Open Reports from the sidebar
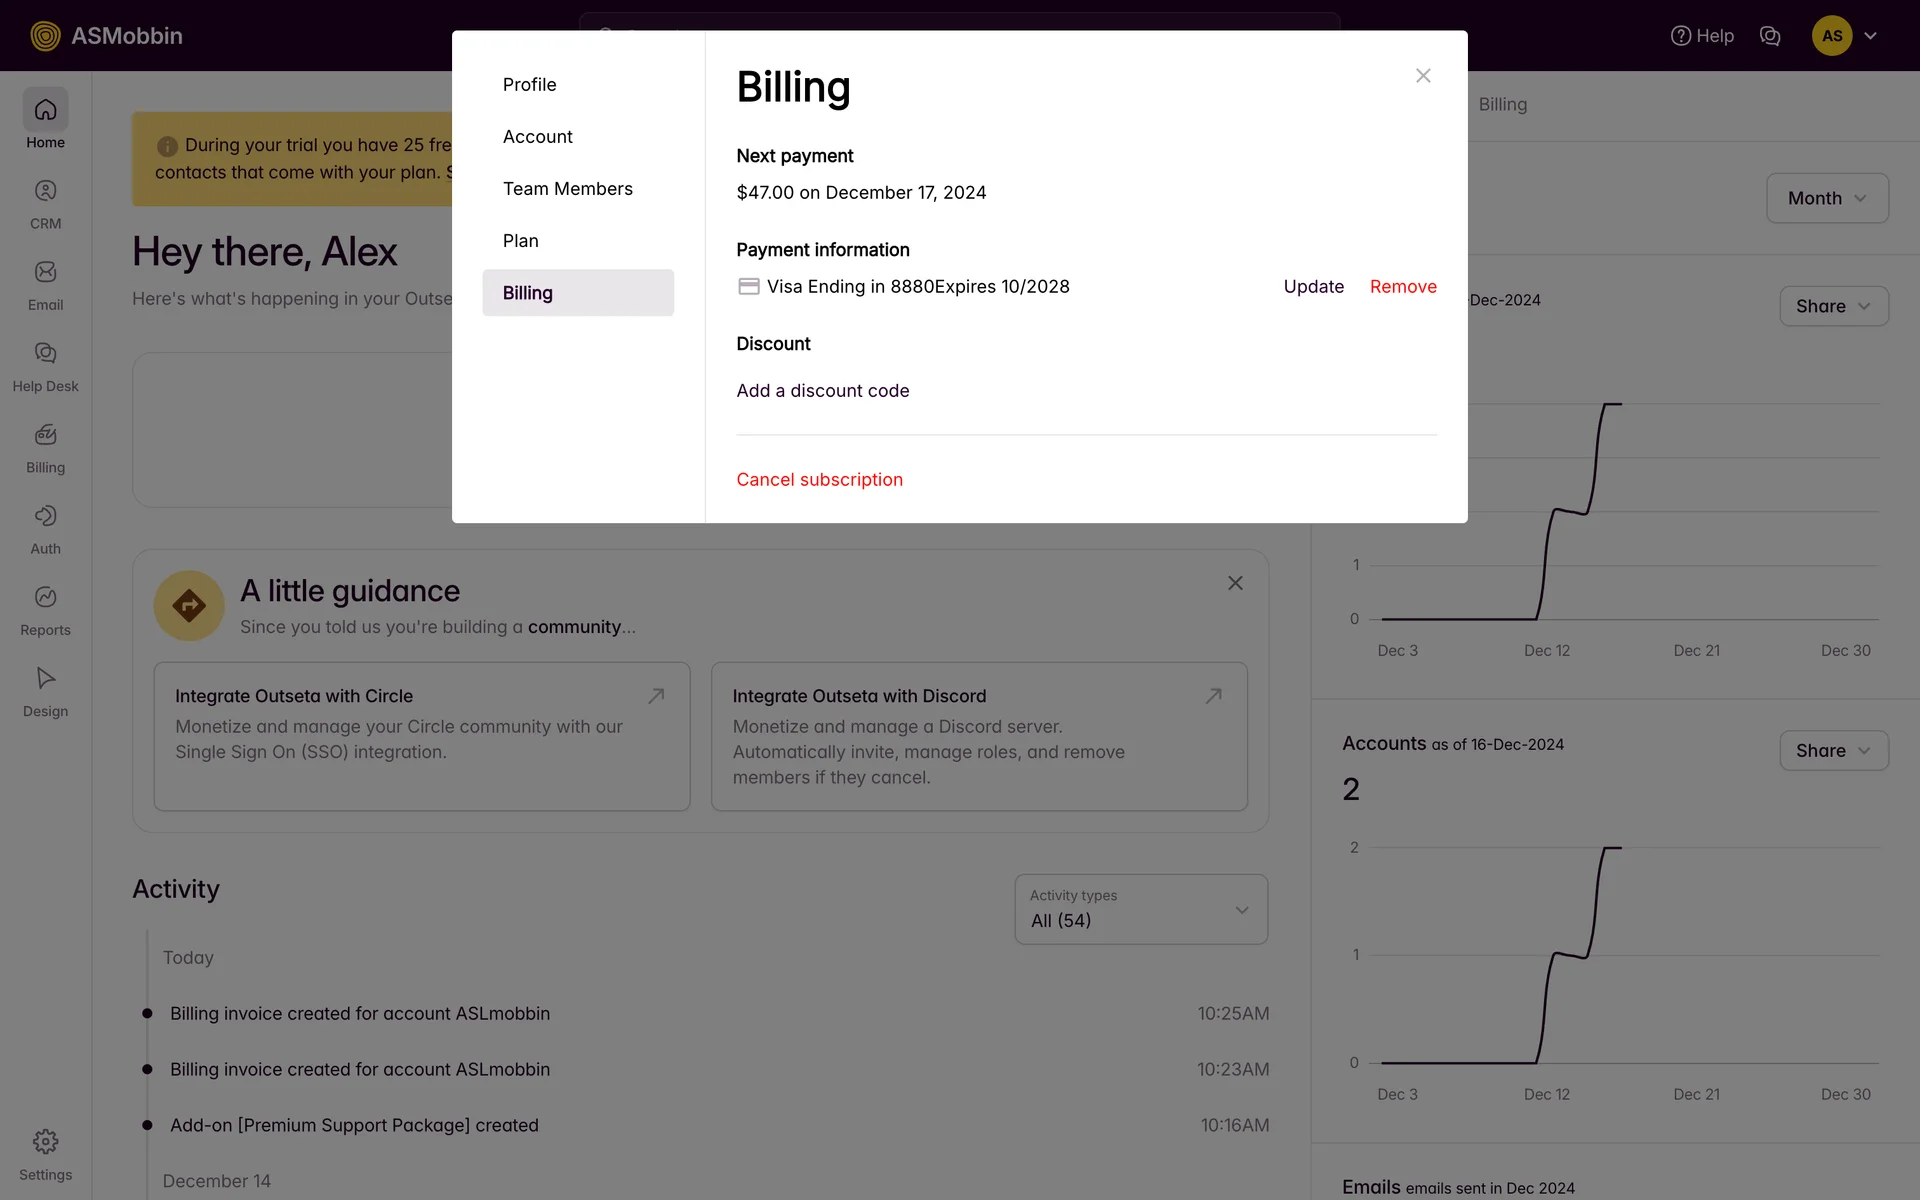 (45, 610)
